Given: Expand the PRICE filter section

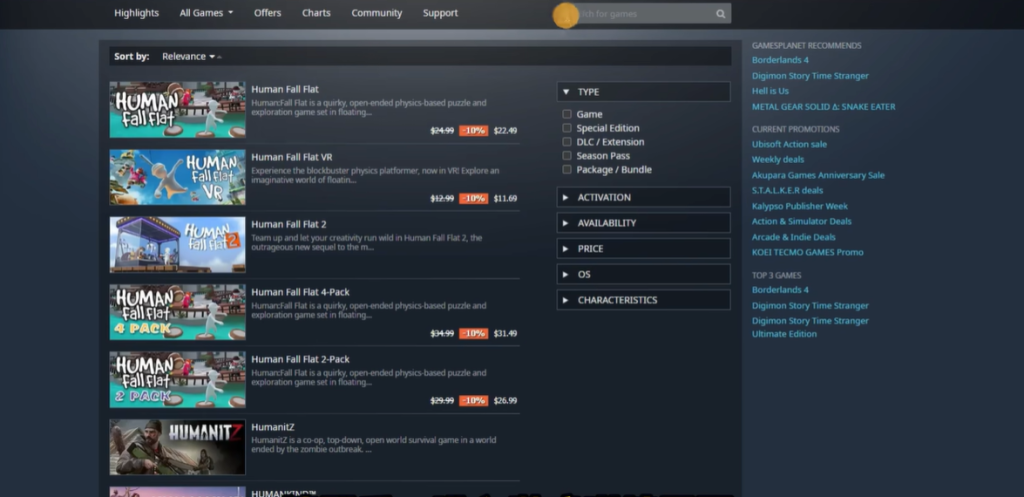Looking at the screenshot, I should point(643,249).
